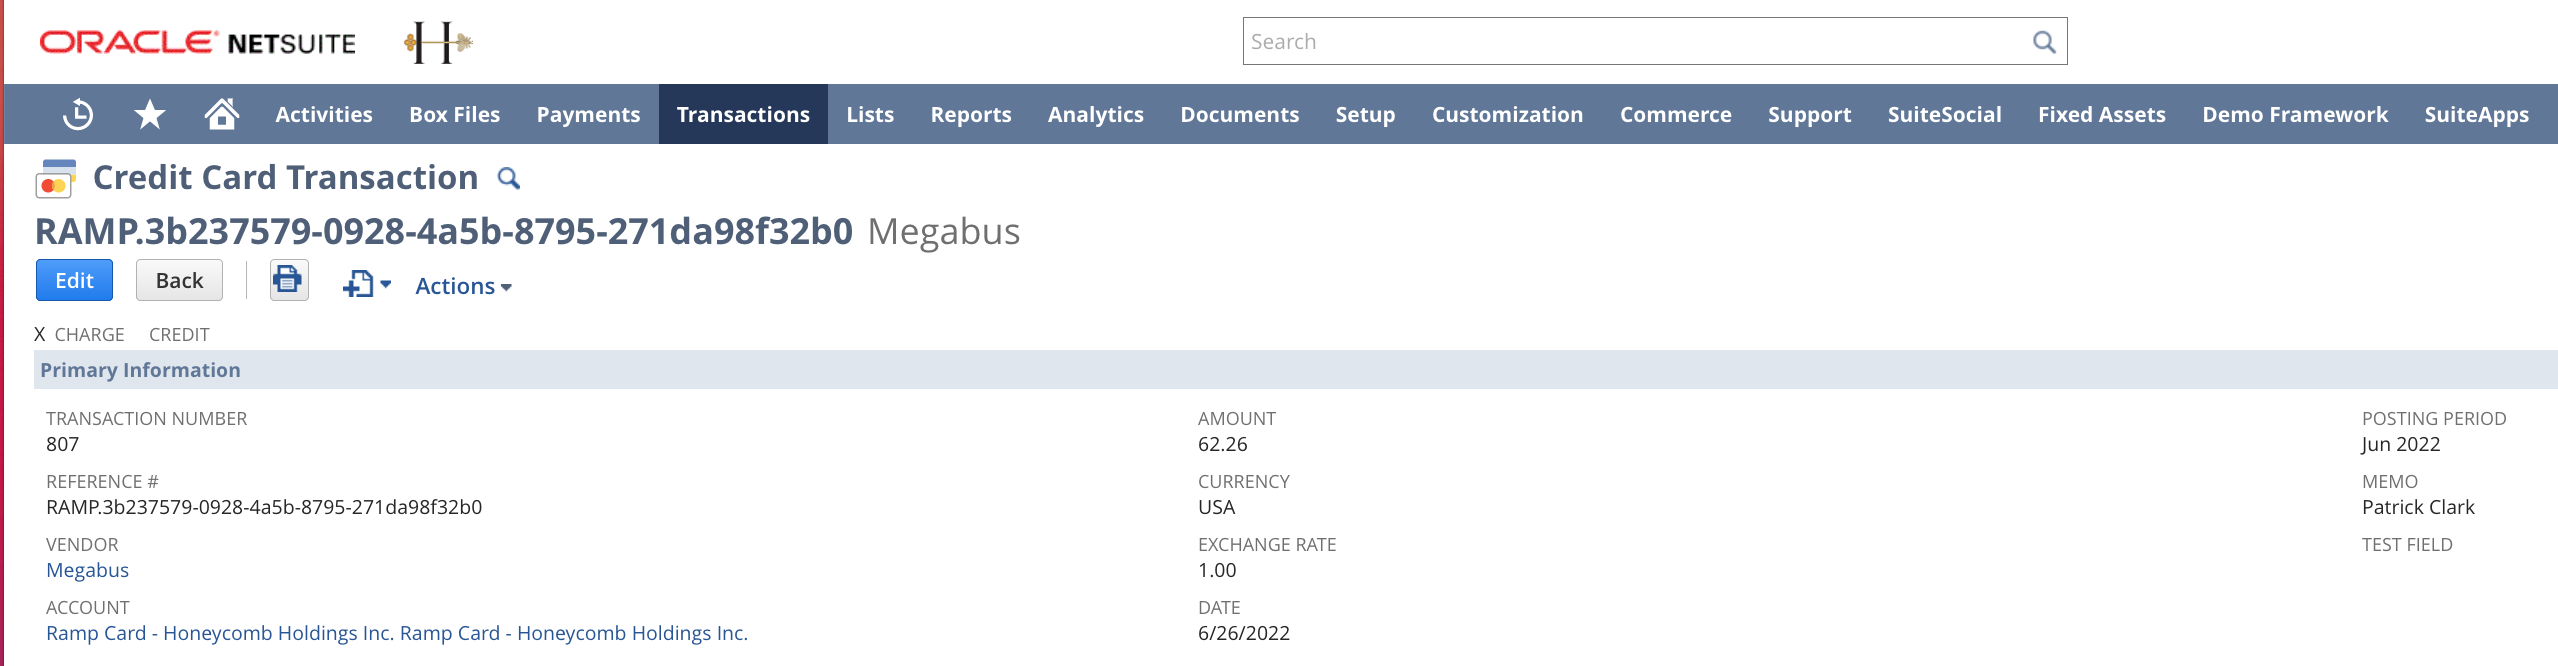The width and height of the screenshot is (2558, 666).
Task: Click the reference number value under REFERENCE #
Action: 264,507
